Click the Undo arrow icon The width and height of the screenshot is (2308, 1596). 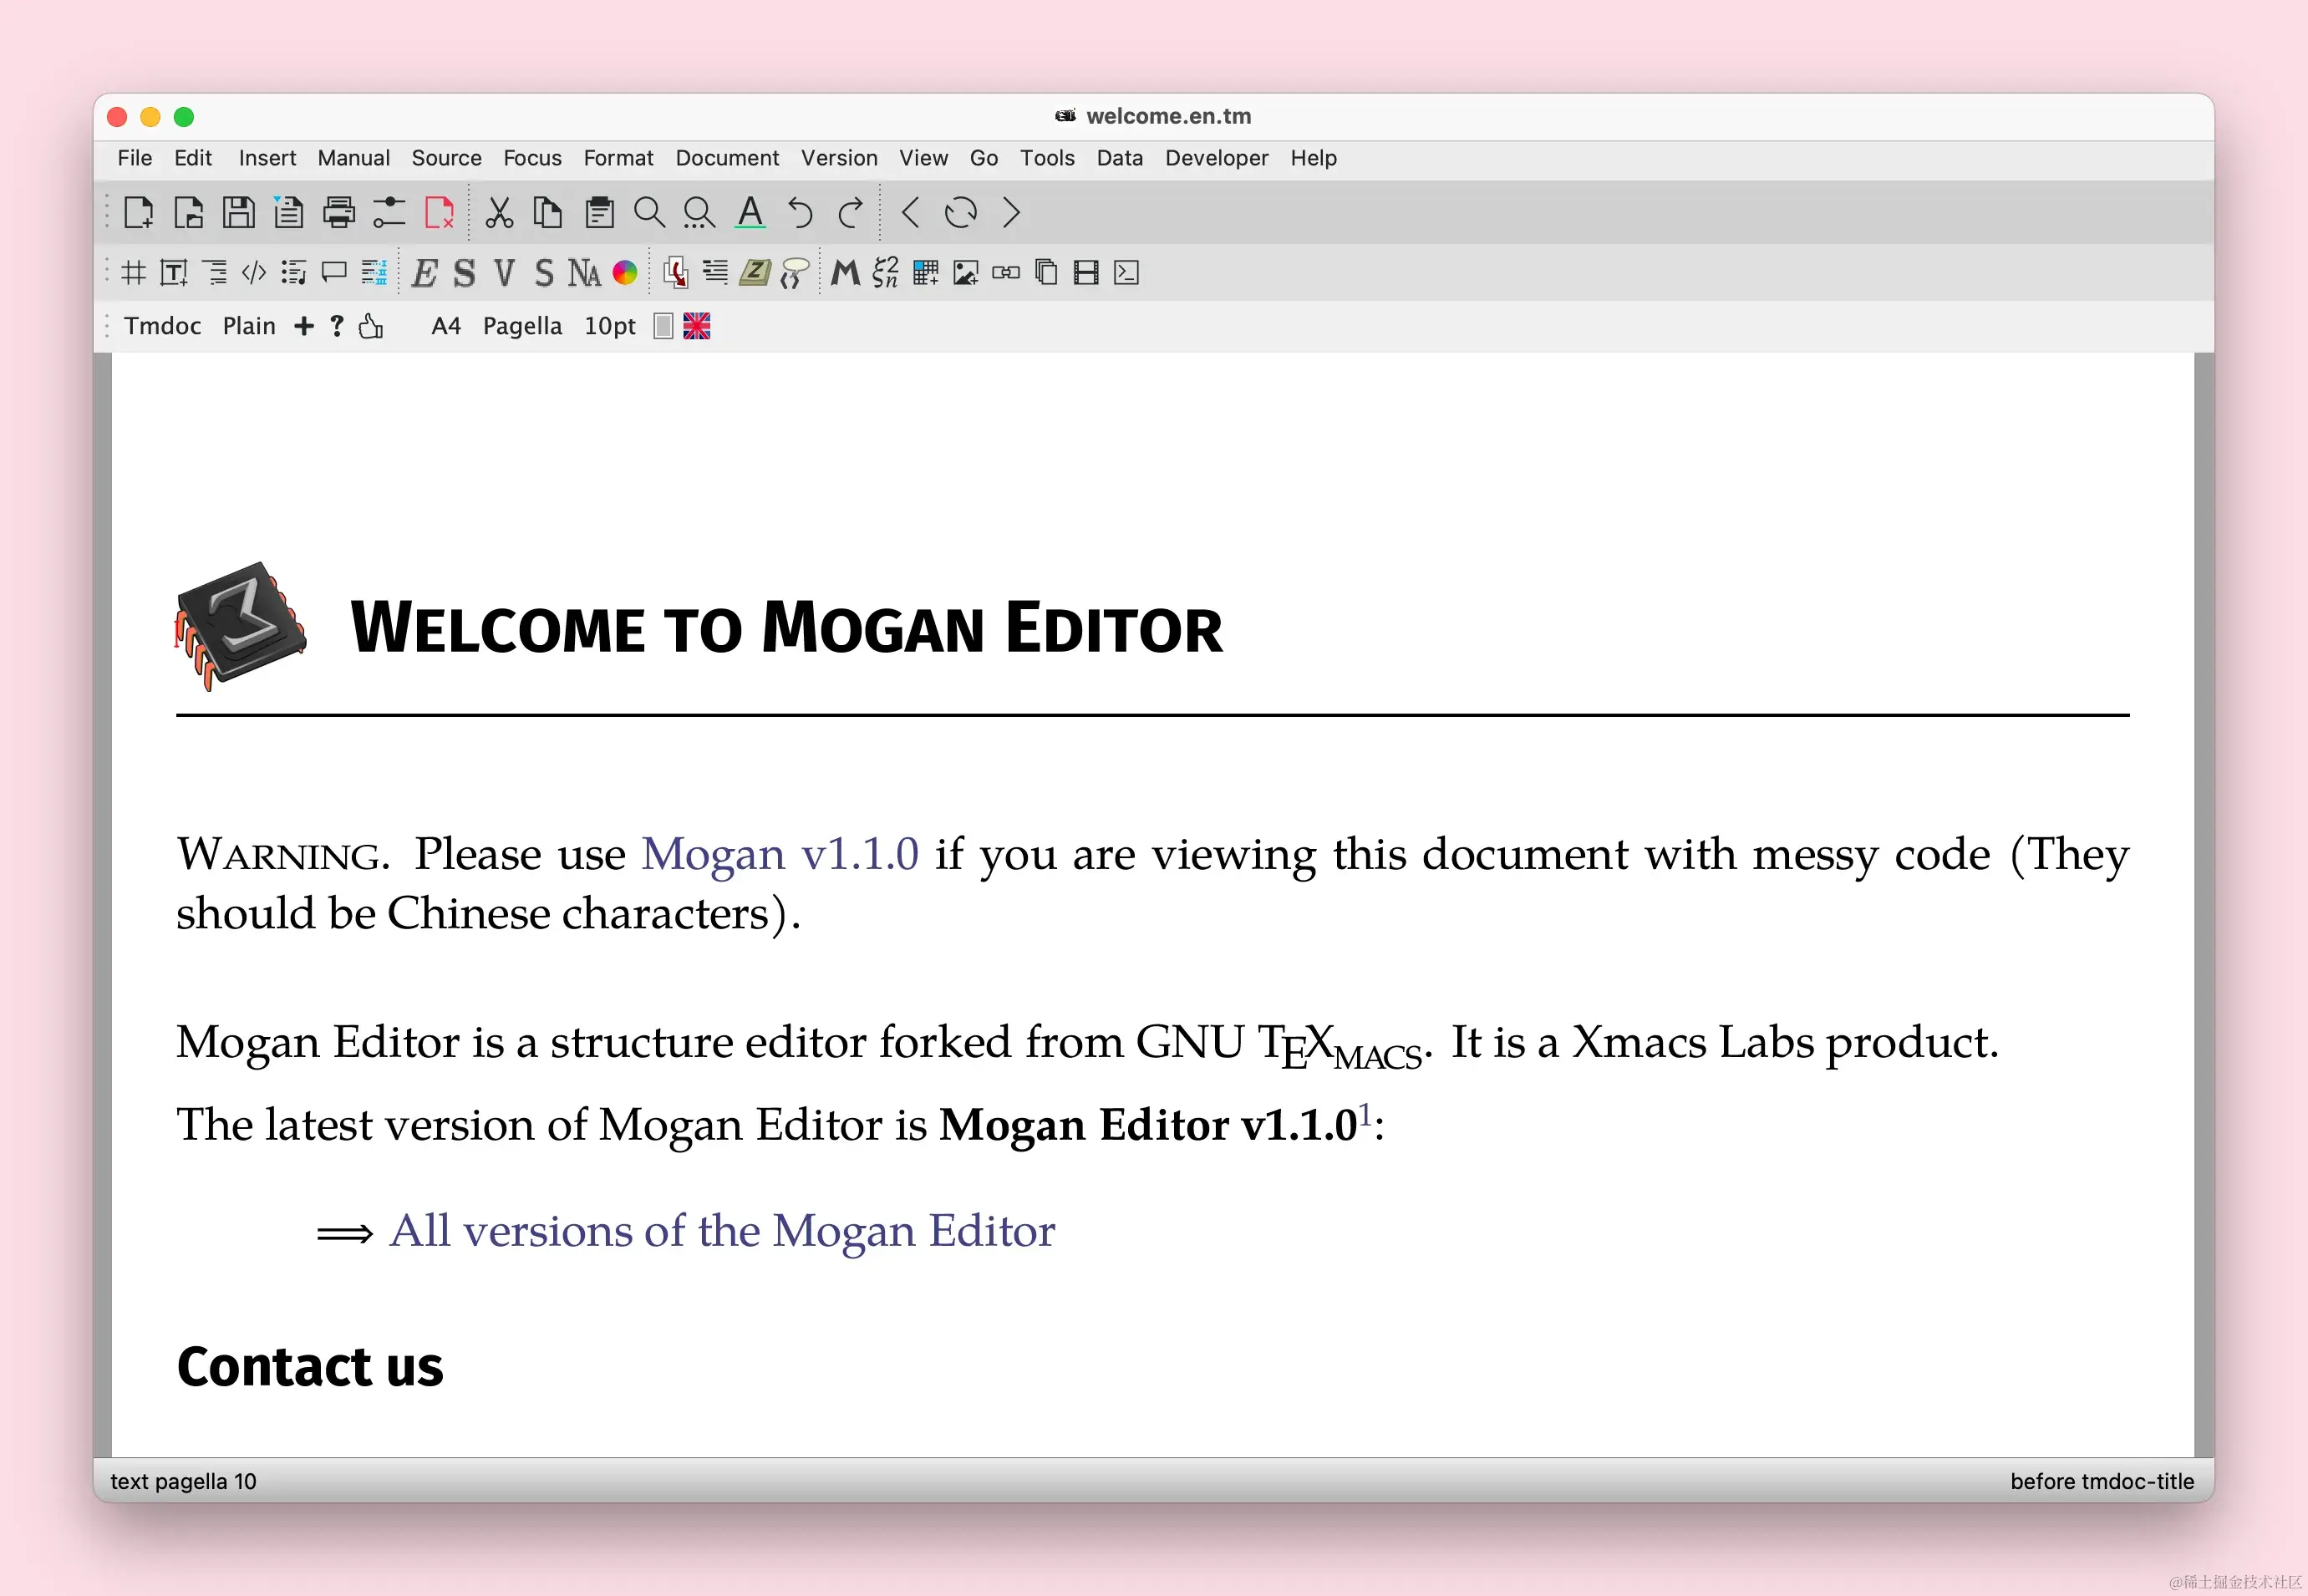coord(800,213)
